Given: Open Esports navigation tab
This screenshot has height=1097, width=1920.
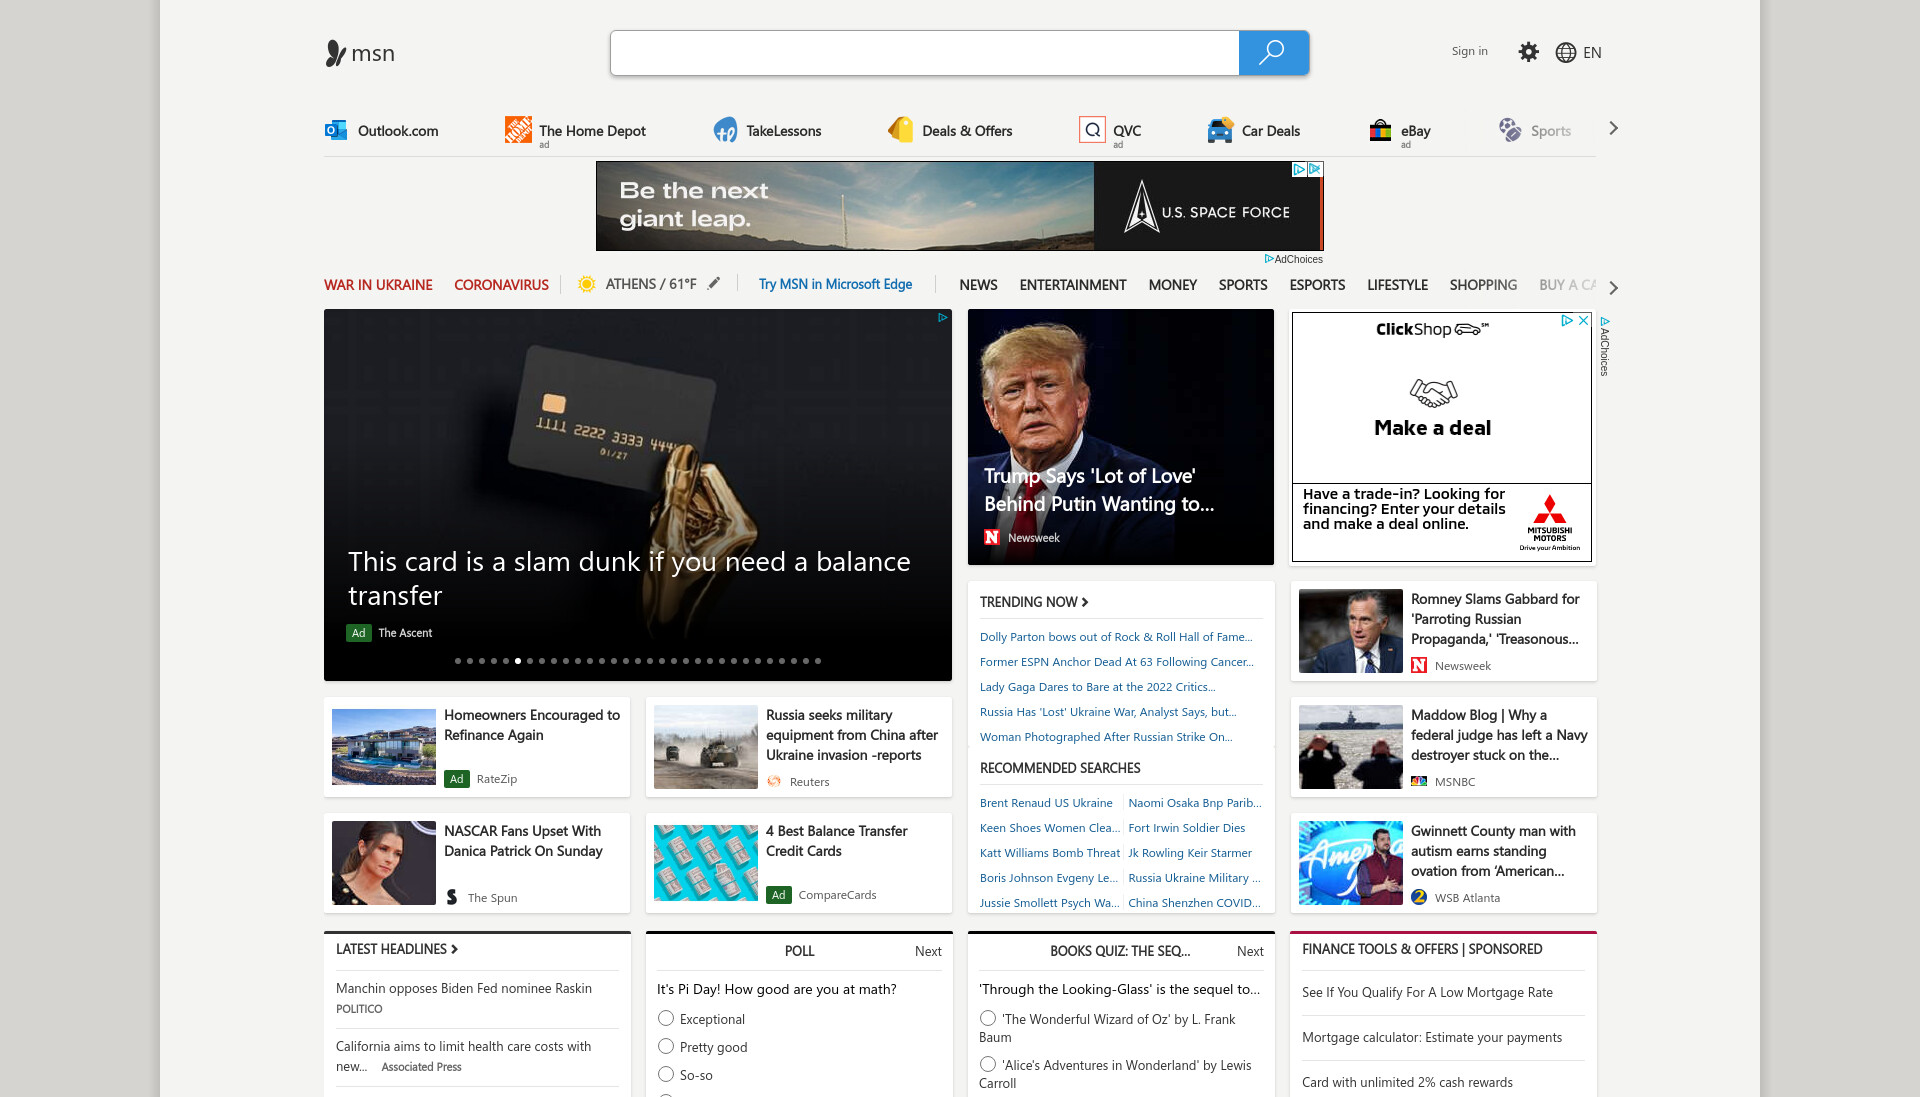Looking at the screenshot, I should click(1317, 285).
